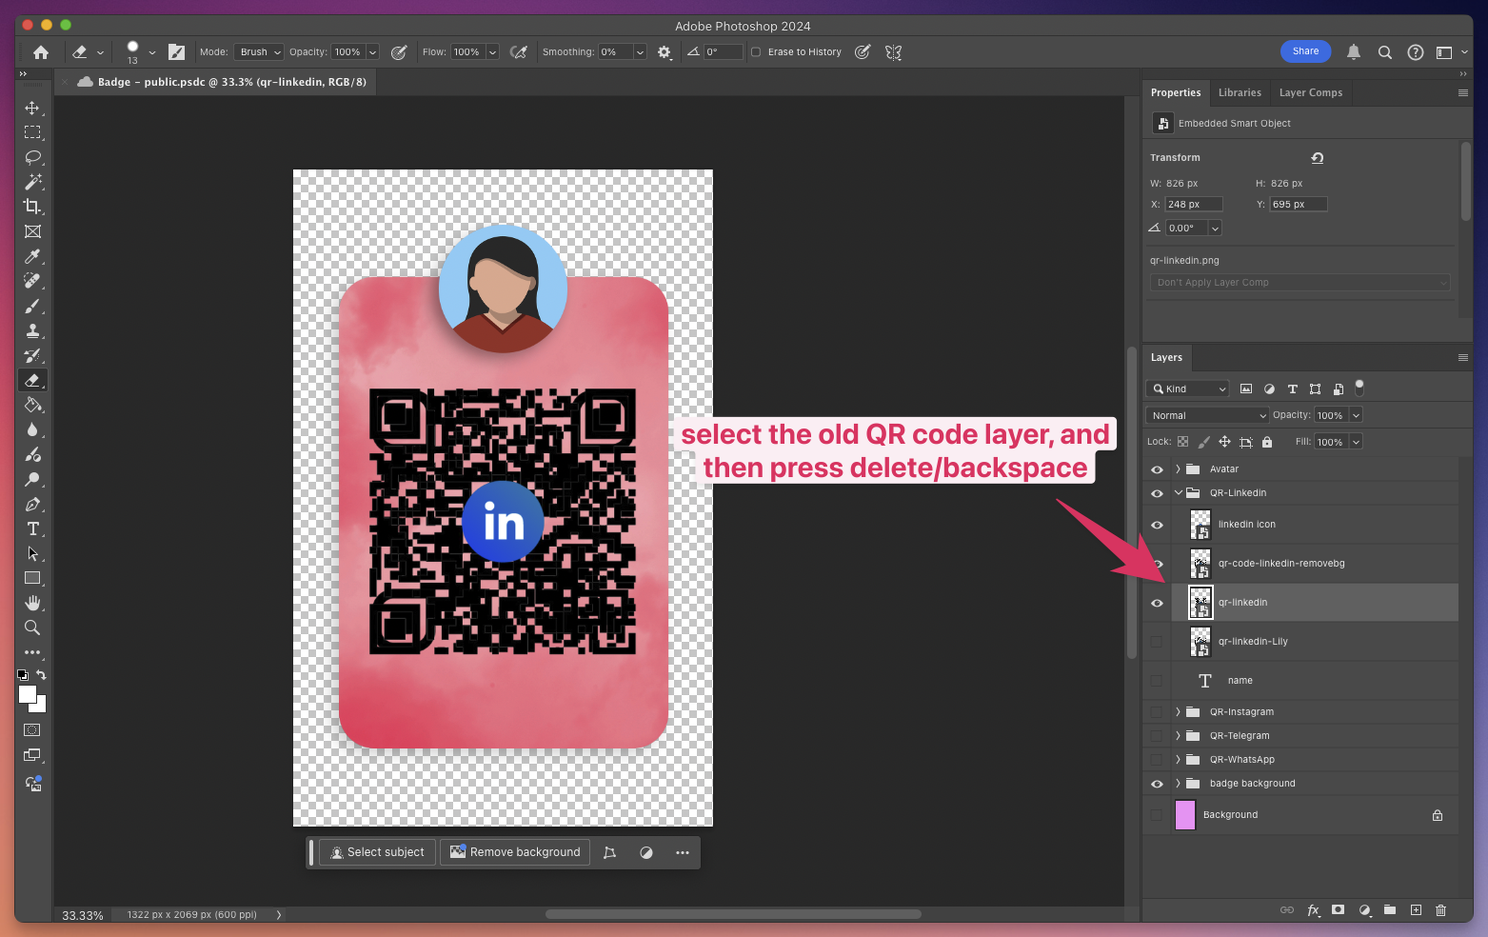Select the Properties tab

tap(1175, 93)
